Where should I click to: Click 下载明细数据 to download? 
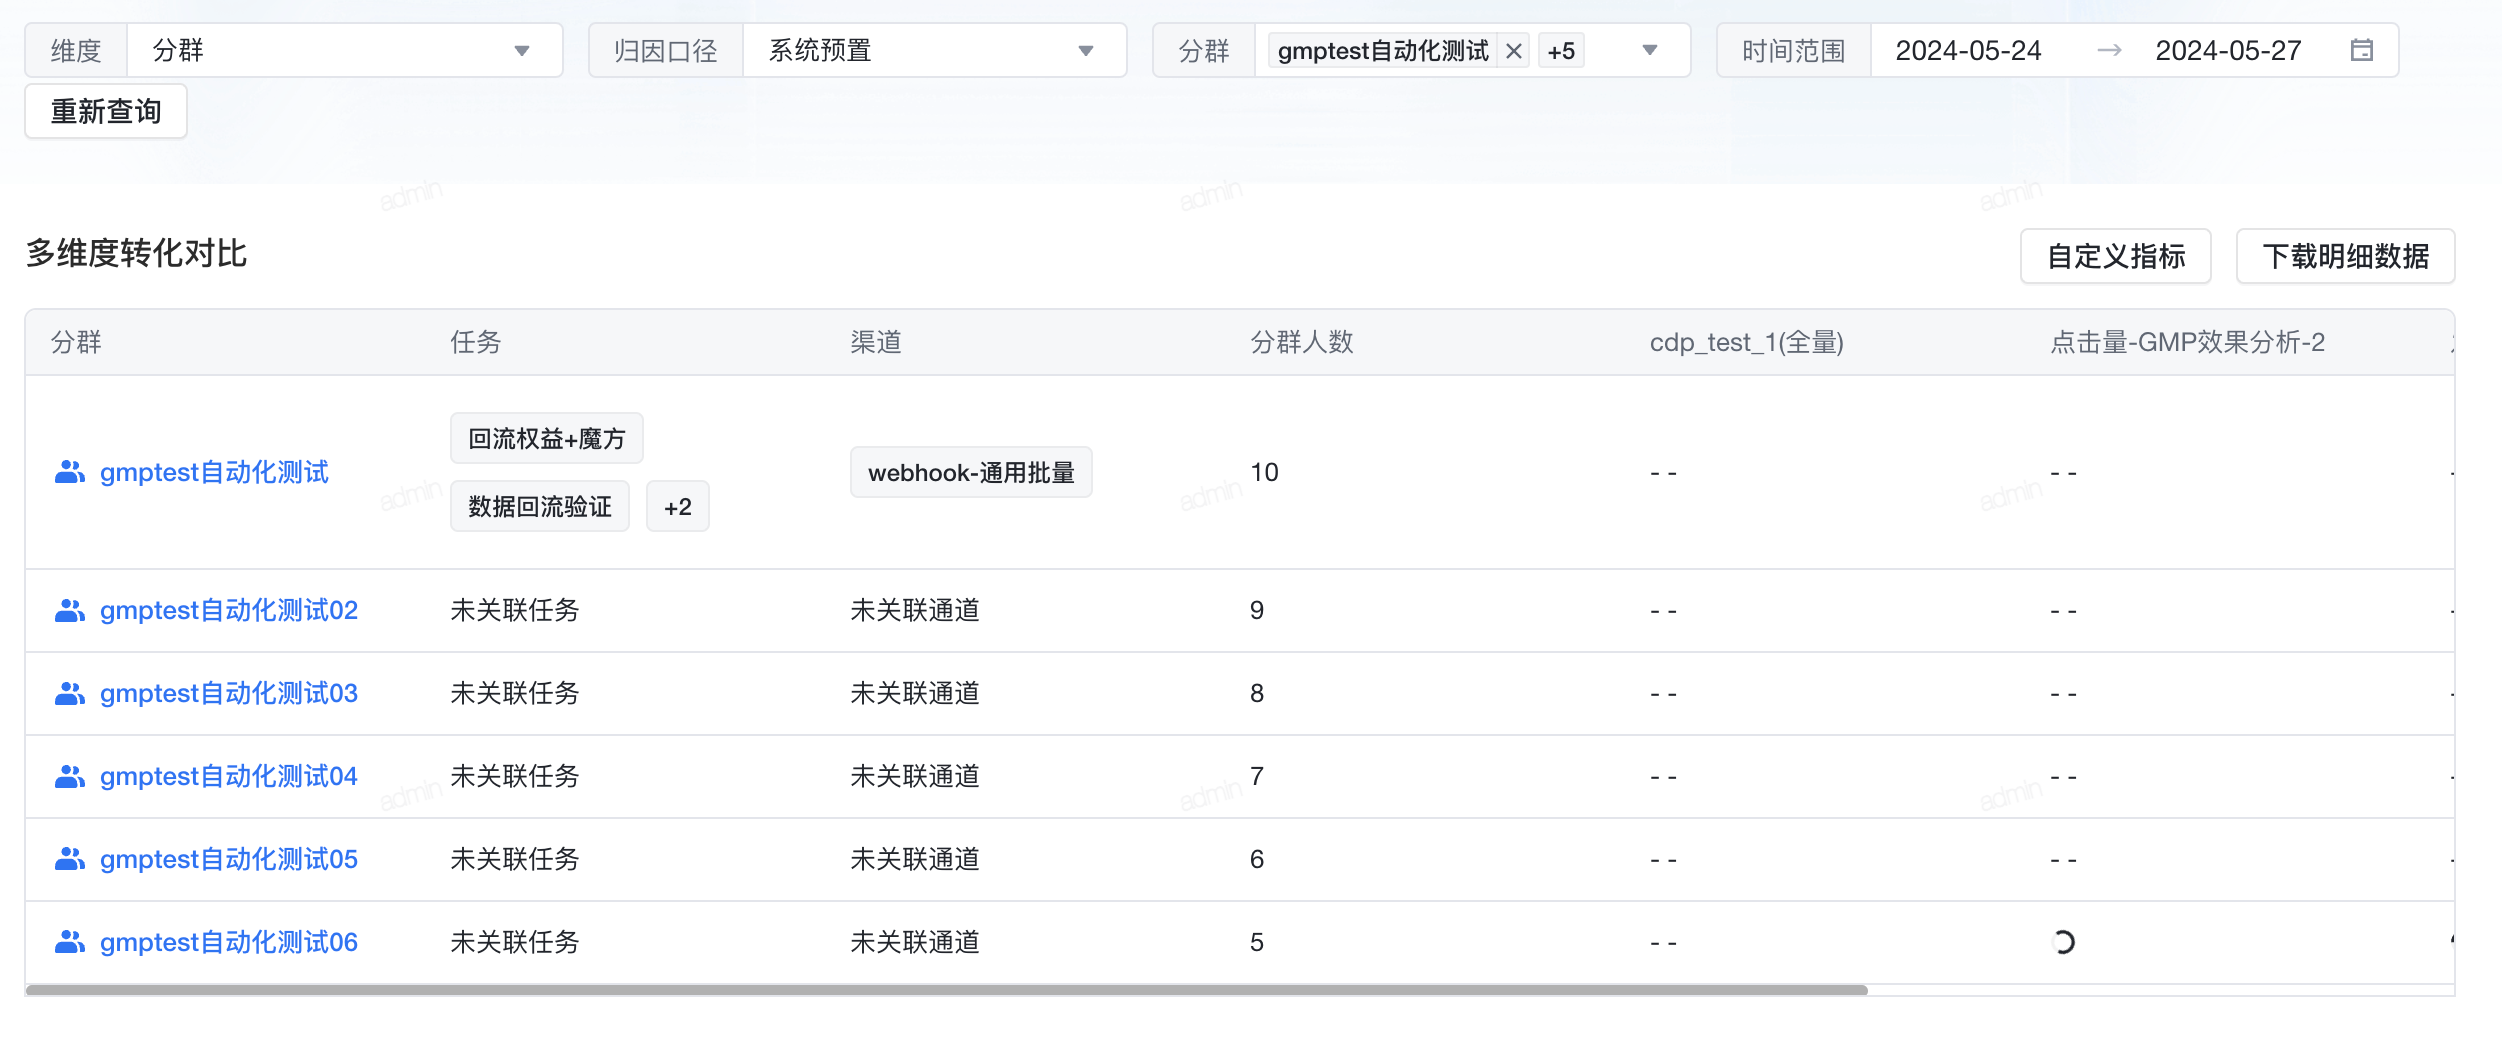click(x=2346, y=256)
